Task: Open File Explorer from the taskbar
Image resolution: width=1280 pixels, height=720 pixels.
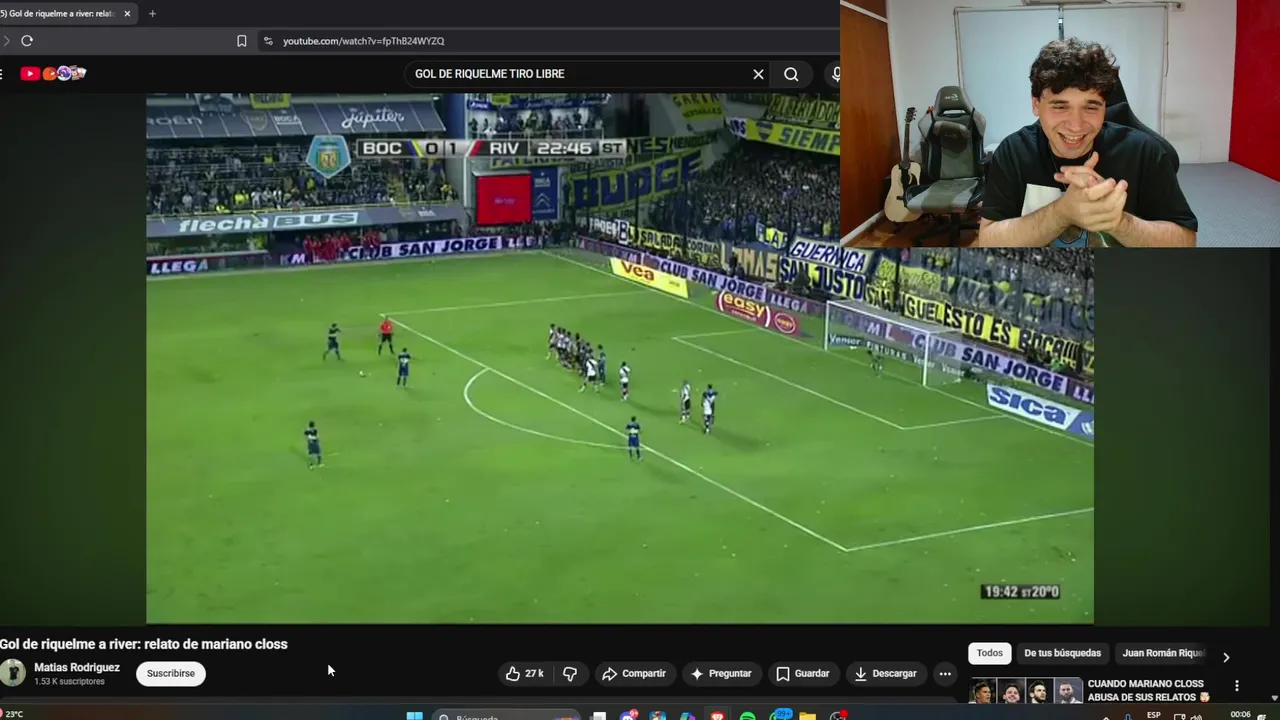Action: (807, 716)
